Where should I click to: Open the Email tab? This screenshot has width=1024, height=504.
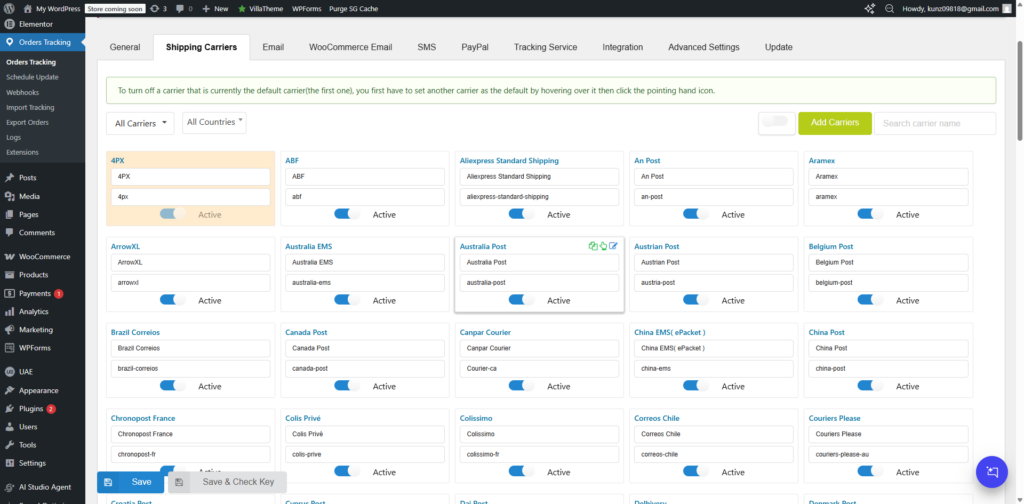coord(273,47)
